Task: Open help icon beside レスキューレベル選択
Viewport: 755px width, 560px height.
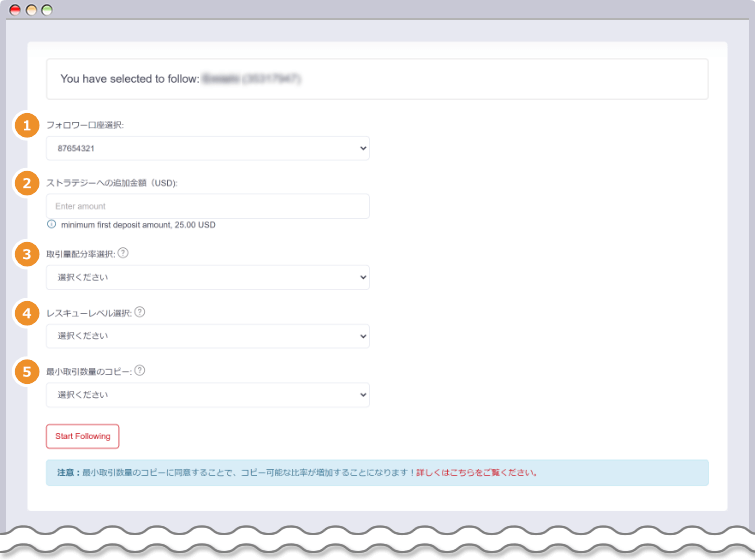Action: click(x=140, y=312)
